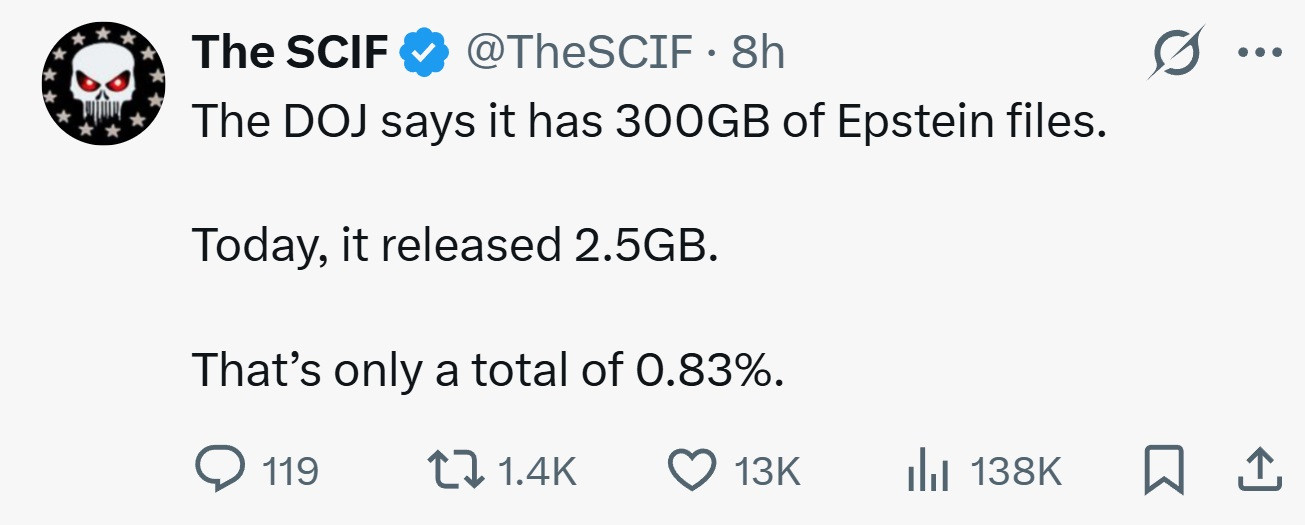Viewport: 1305px width, 525px height.
Task: Open the repost arrows menu
Action: click(452, 470)
